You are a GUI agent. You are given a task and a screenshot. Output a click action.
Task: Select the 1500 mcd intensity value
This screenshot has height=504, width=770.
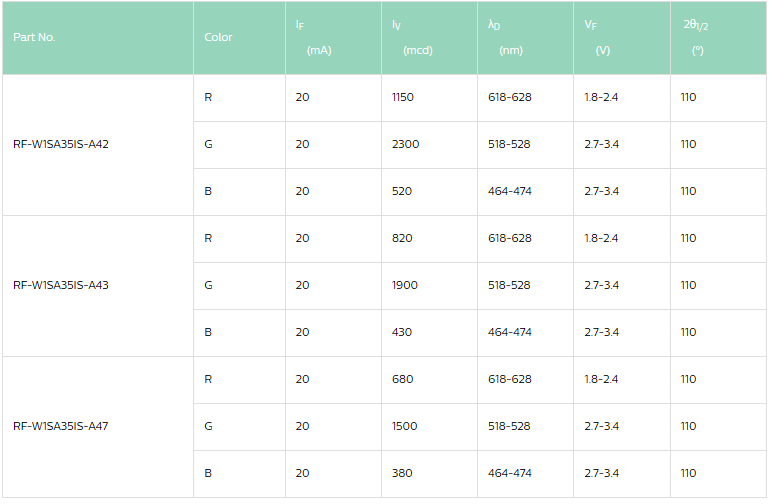pyautogui.click(x=405, y=426)
